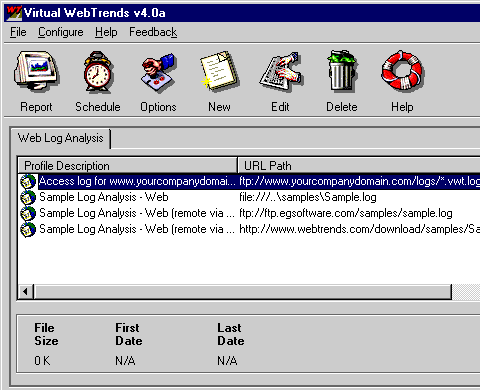Click the http://www.webtrends.com/download/samples URL path
480x390 pixels.
pos(359,229)
